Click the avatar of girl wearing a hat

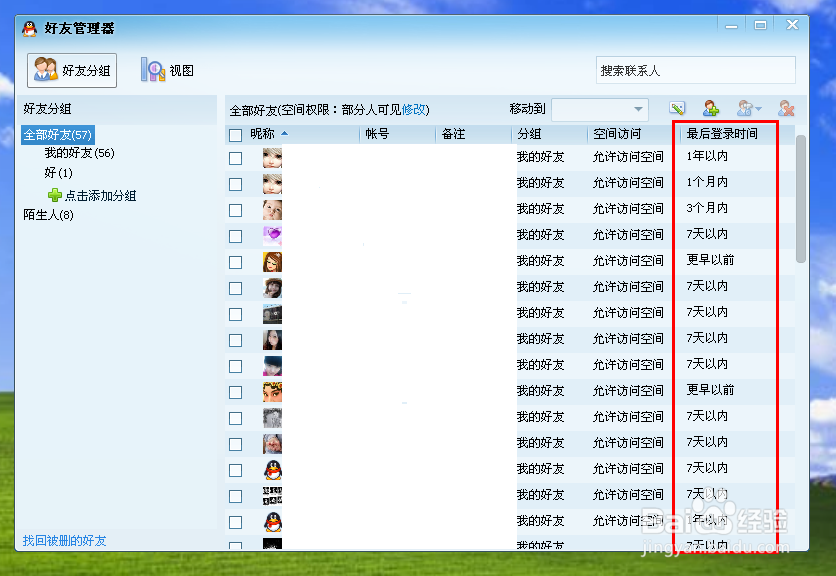pos(272,288)
